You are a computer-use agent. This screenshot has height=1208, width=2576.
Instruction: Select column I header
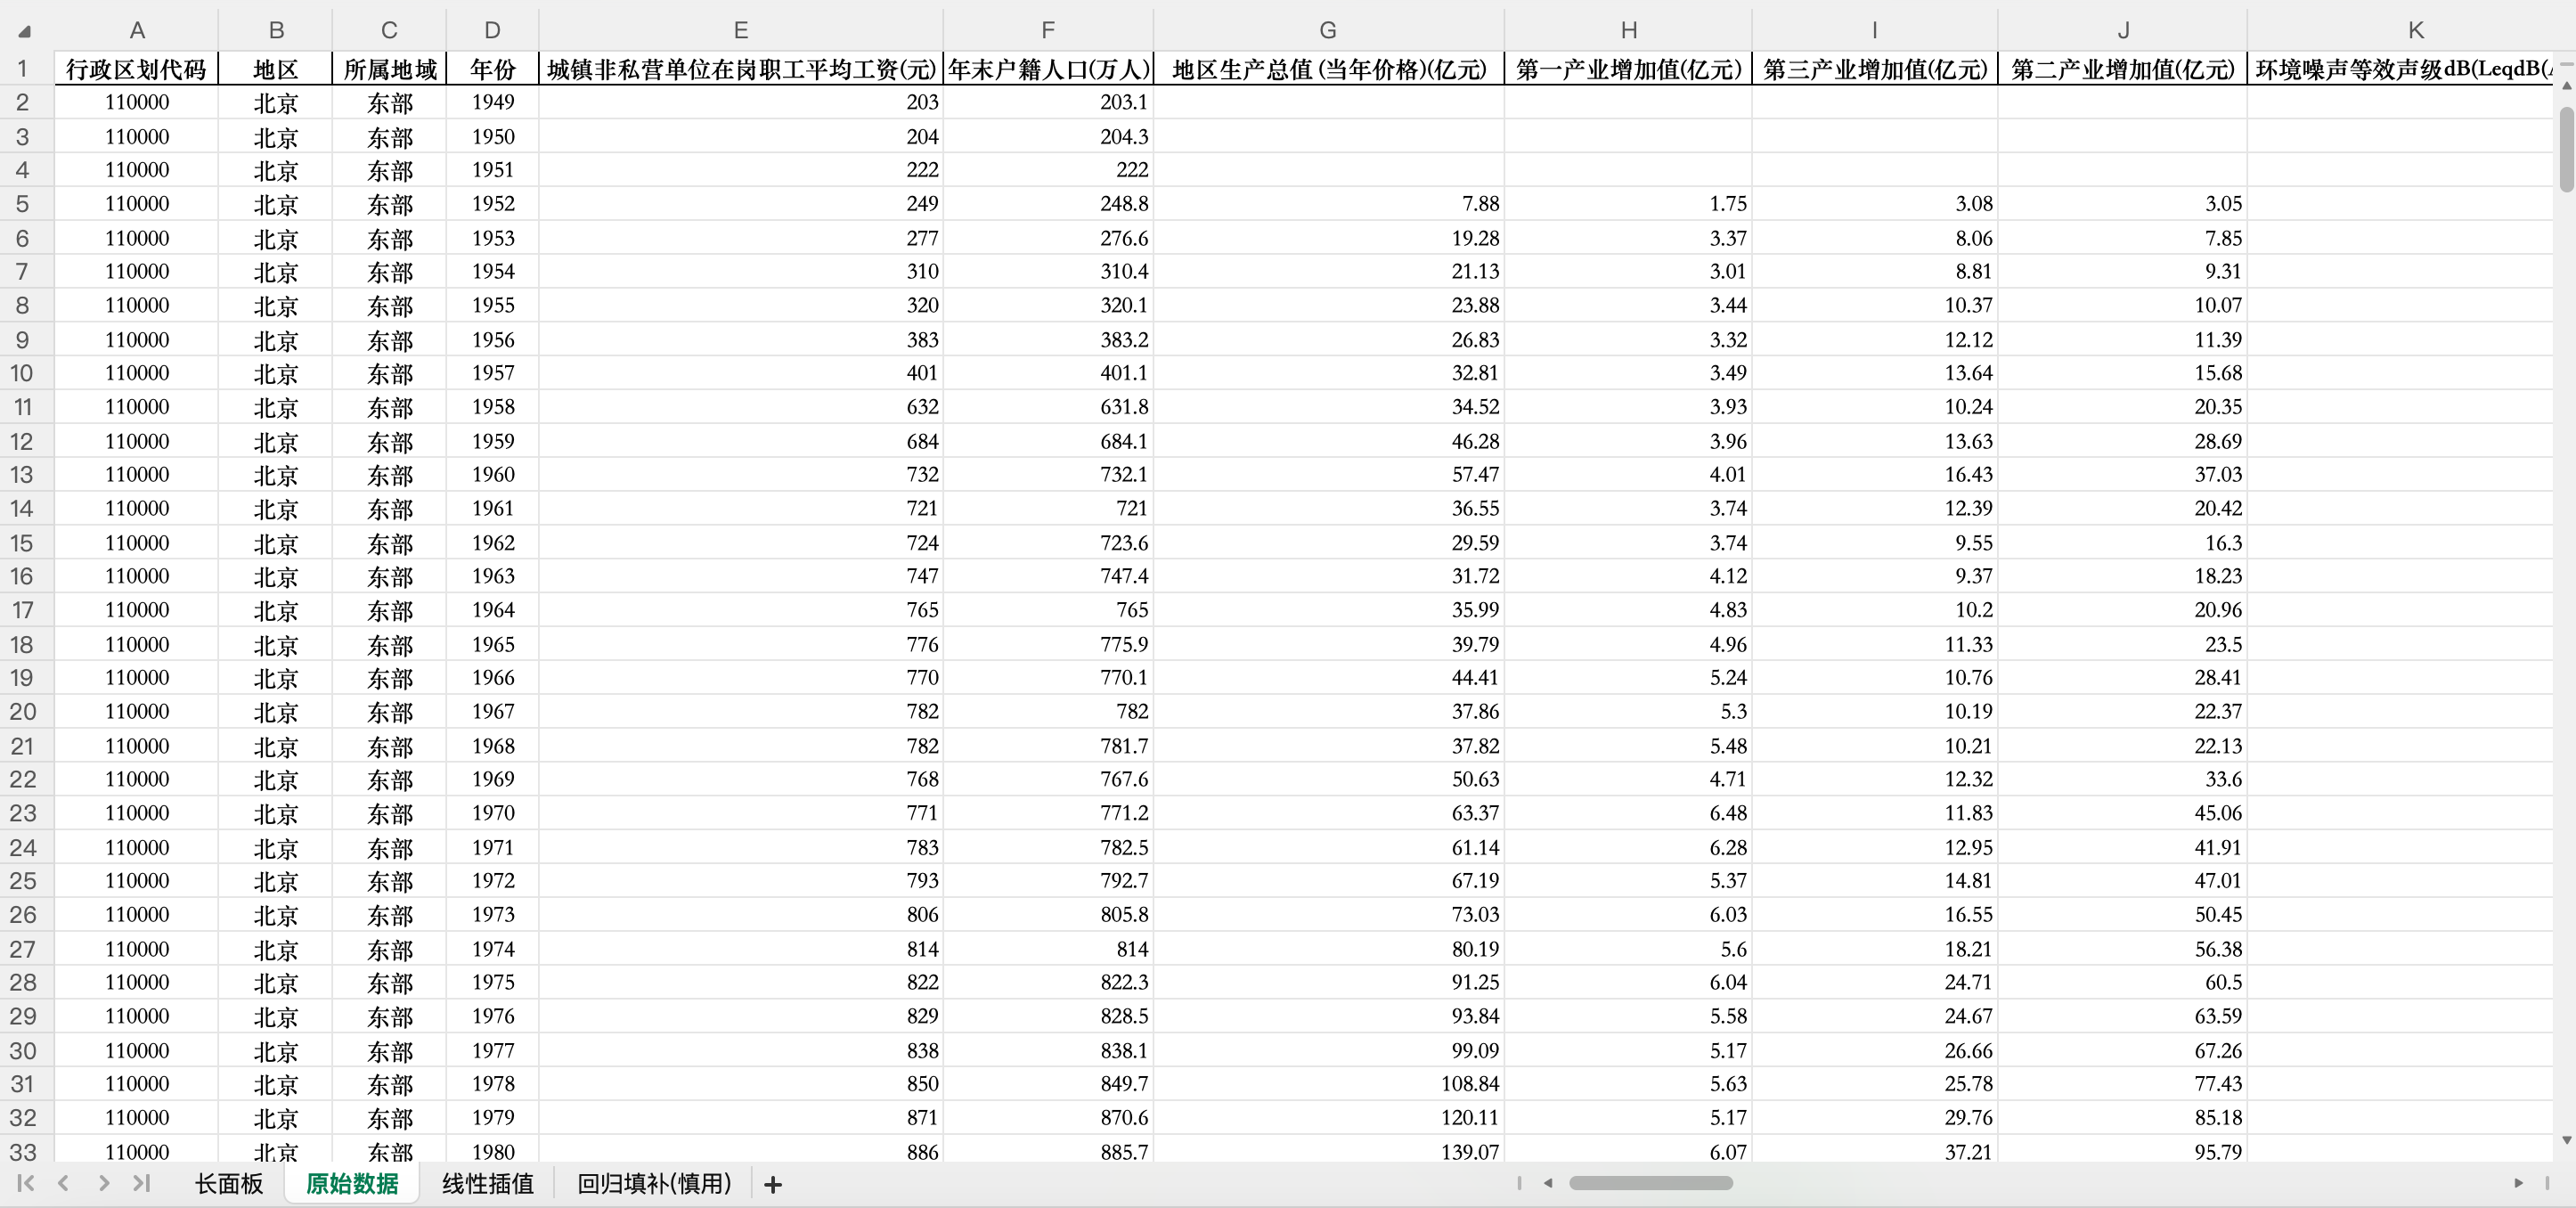(x=1875, y=30)
